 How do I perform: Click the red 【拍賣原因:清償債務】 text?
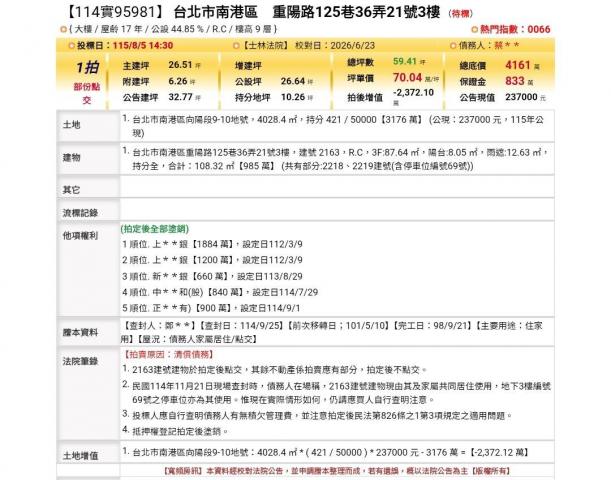[x=169, y=355]
